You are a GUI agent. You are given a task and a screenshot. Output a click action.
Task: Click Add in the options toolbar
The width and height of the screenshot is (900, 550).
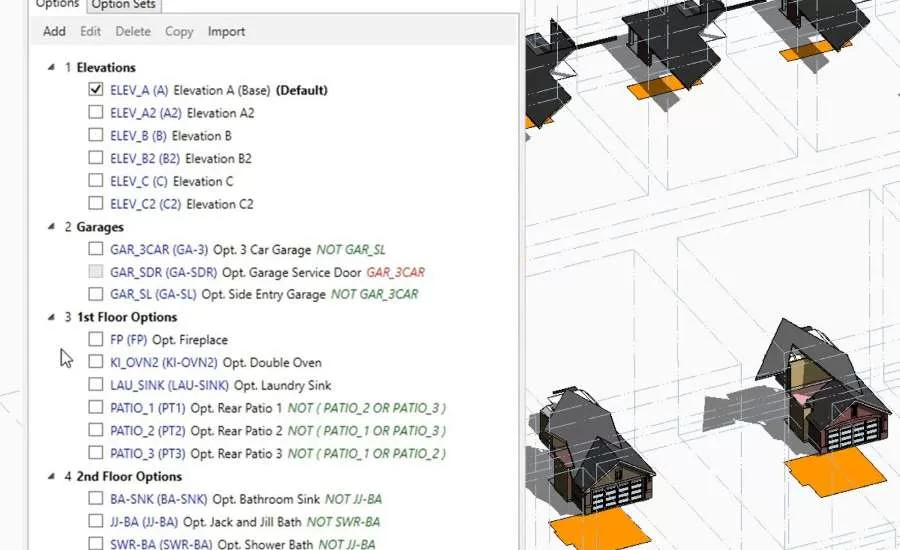[54, 32]
